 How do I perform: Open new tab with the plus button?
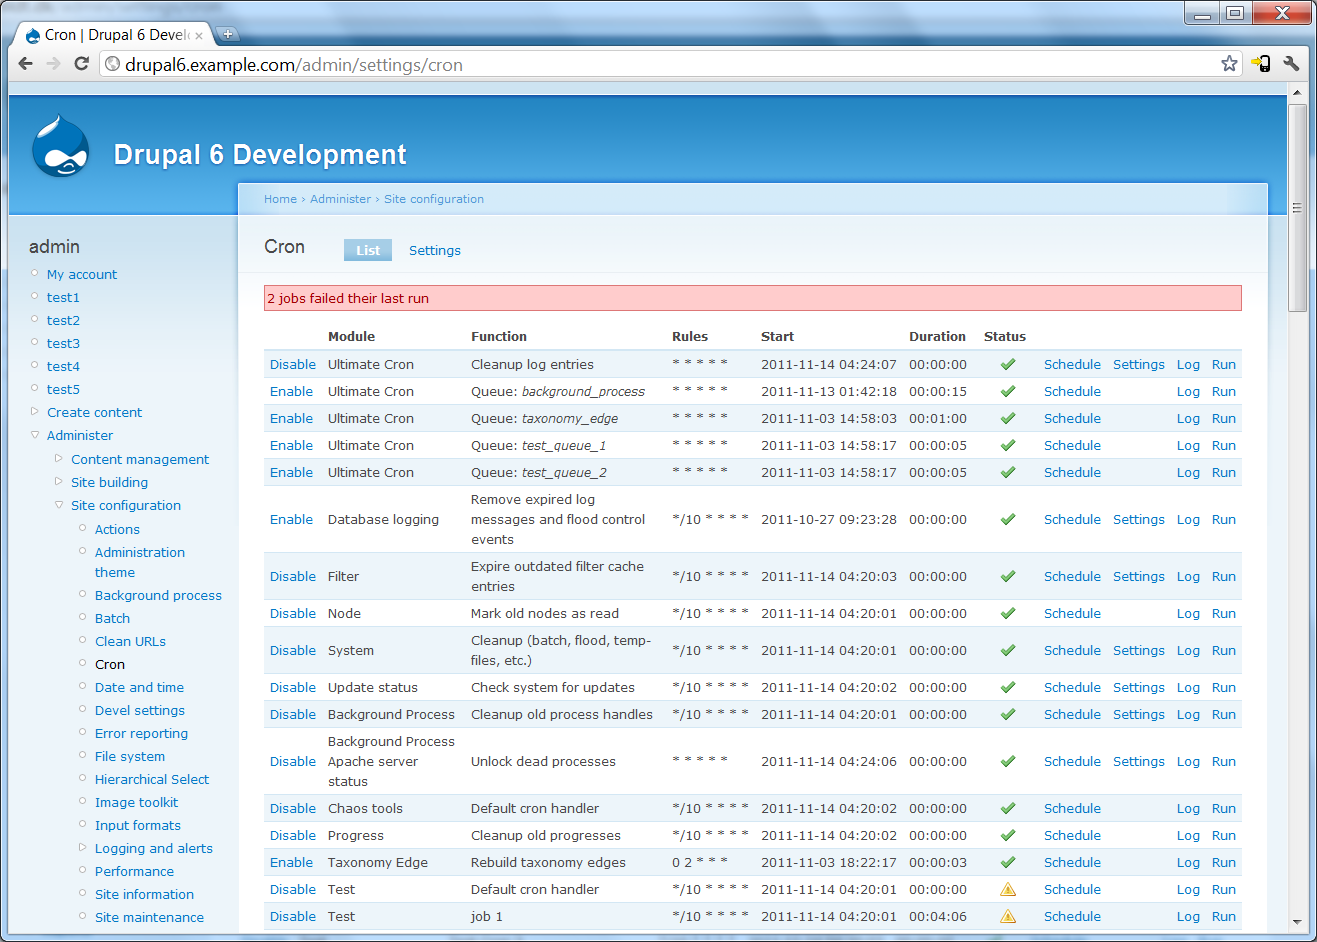click(228, 34)
